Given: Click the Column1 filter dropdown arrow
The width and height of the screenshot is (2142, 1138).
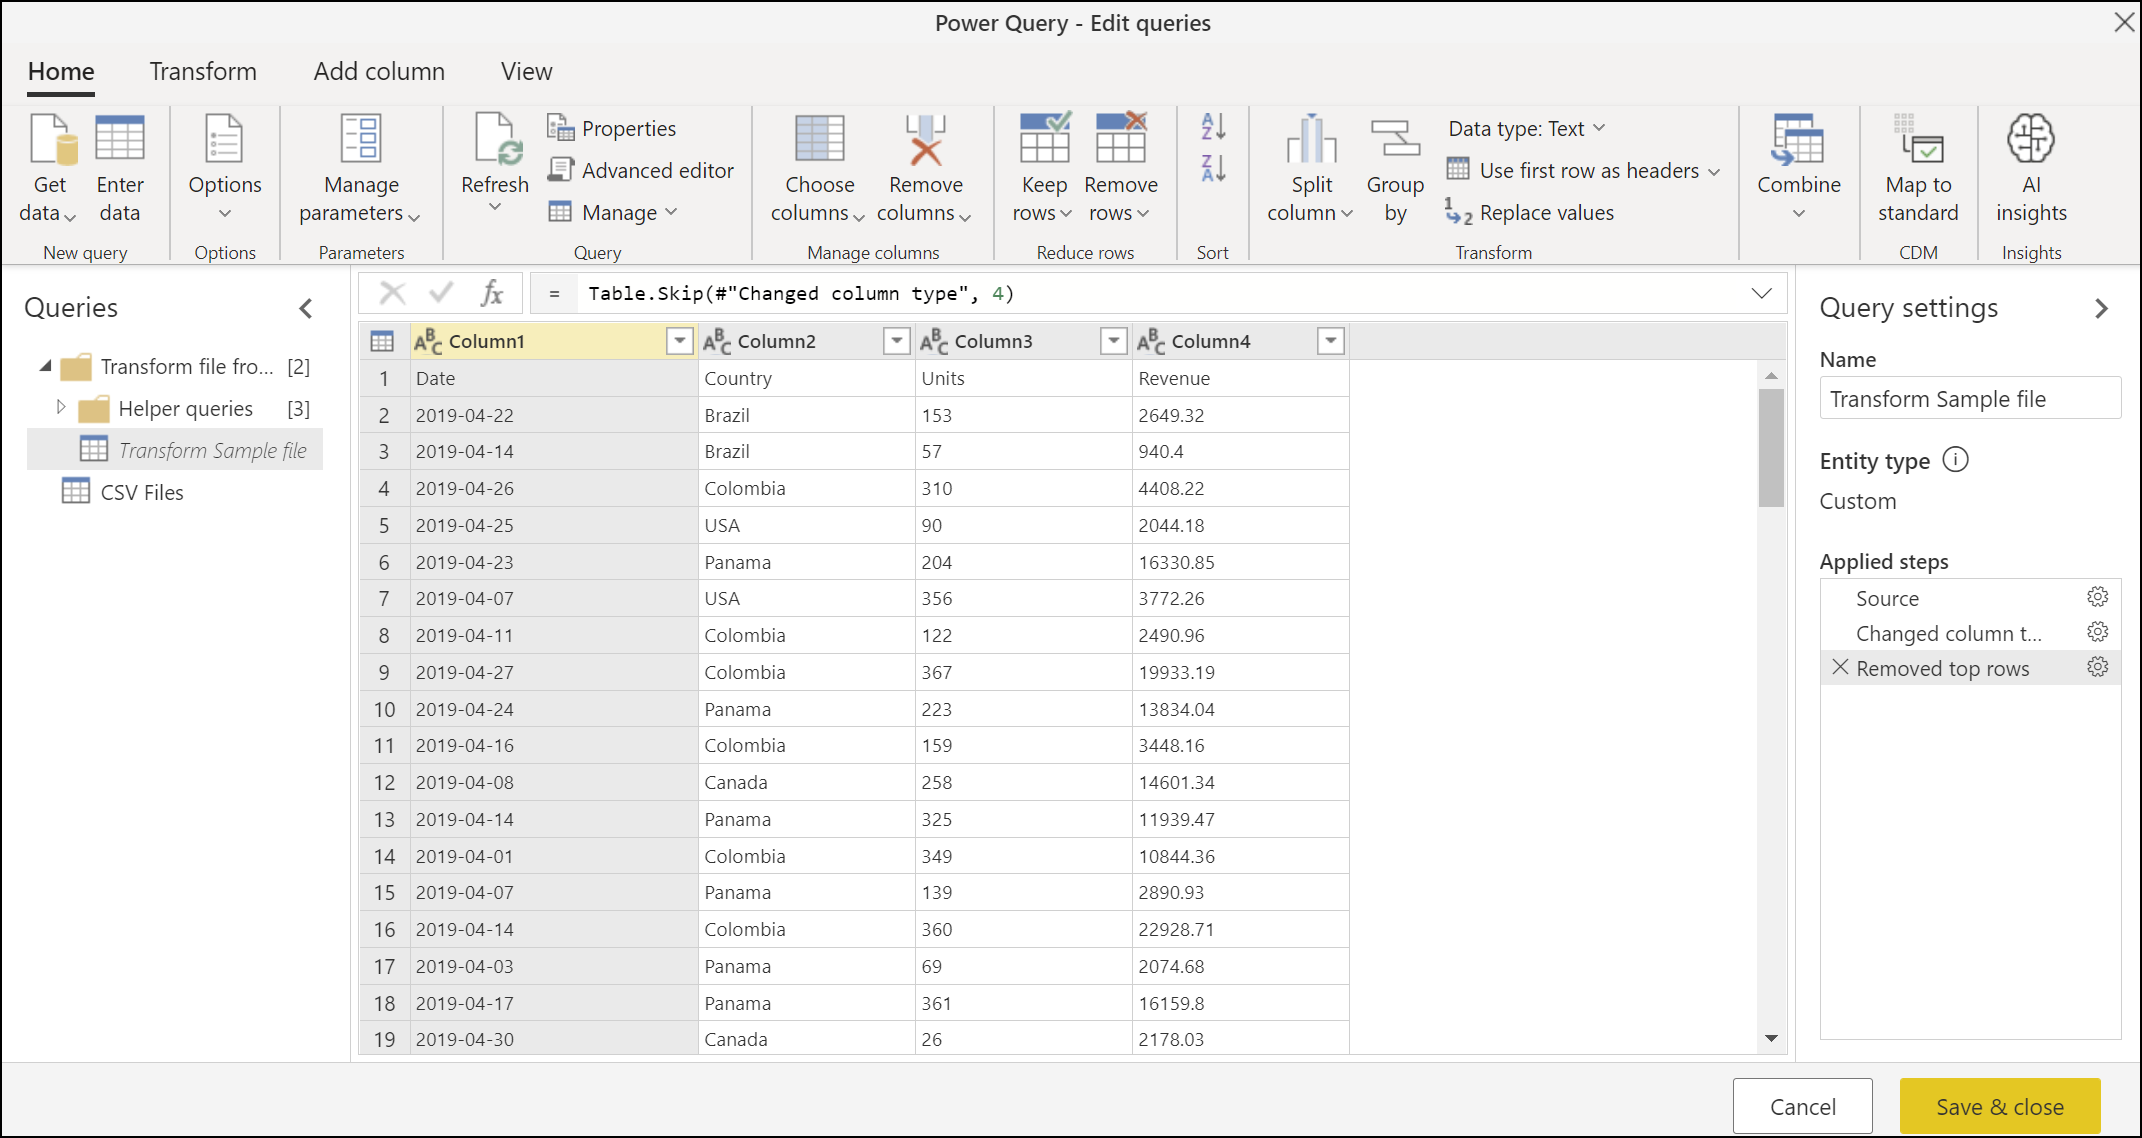Looking at the screenshot, I should click(x=680, y=340).
